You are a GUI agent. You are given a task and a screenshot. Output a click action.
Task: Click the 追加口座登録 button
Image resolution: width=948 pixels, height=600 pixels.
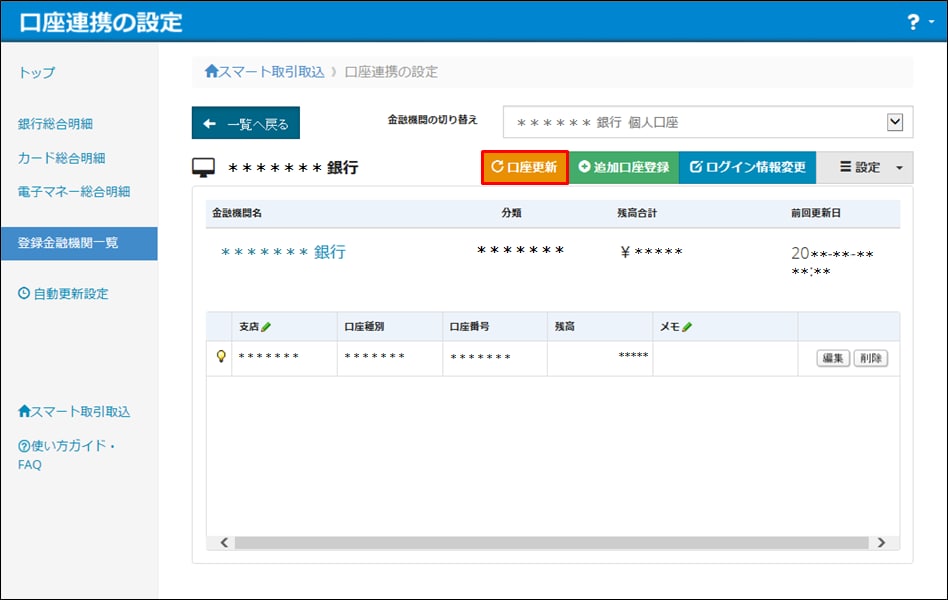624,168
